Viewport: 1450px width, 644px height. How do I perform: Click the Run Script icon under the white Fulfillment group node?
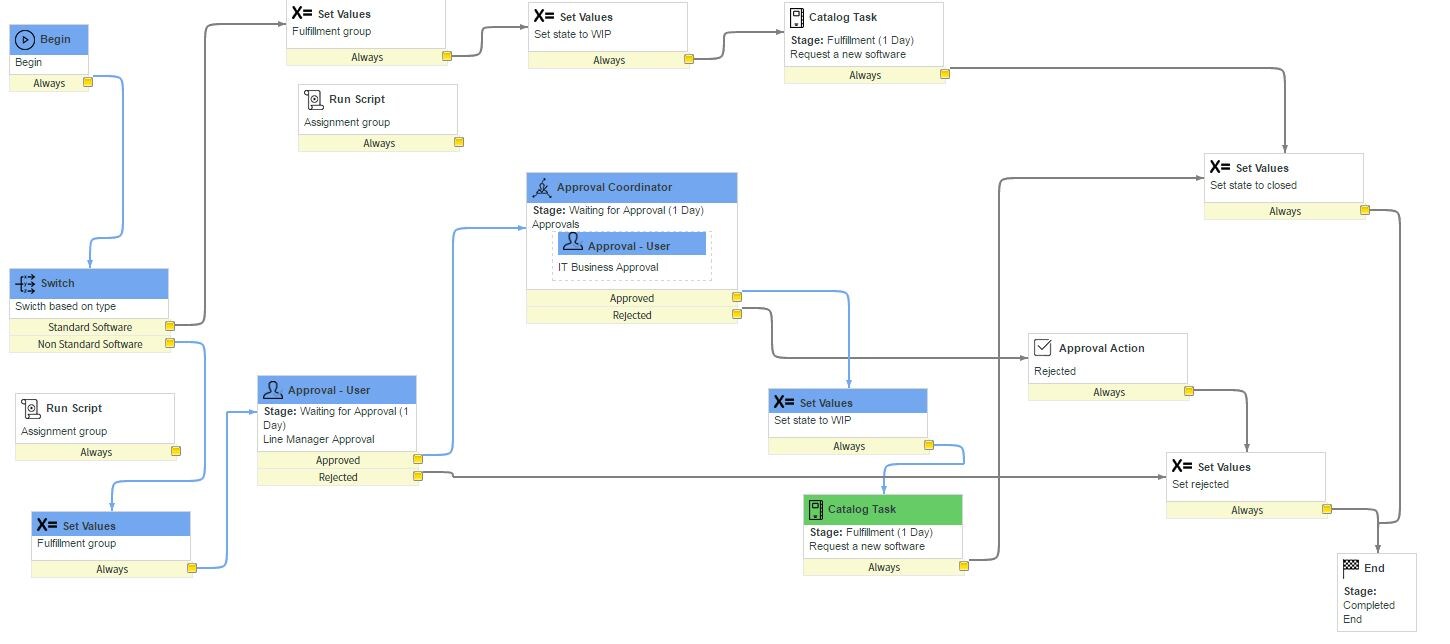314,99
